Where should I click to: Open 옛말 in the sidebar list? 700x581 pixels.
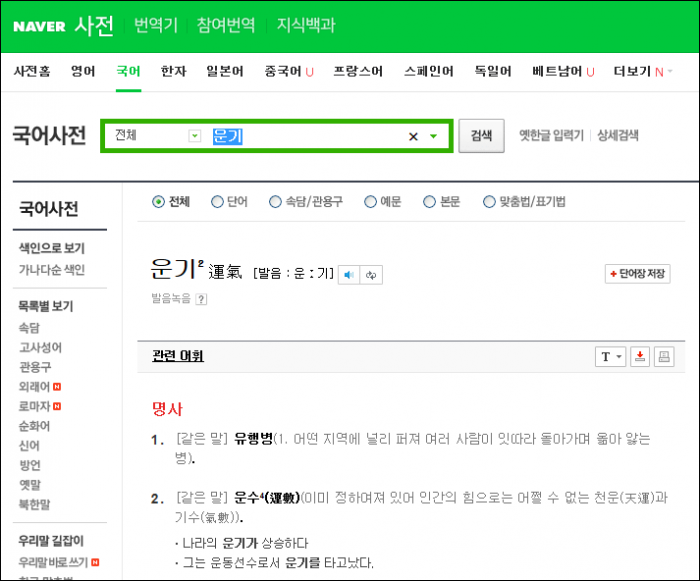tap(29, 485)
